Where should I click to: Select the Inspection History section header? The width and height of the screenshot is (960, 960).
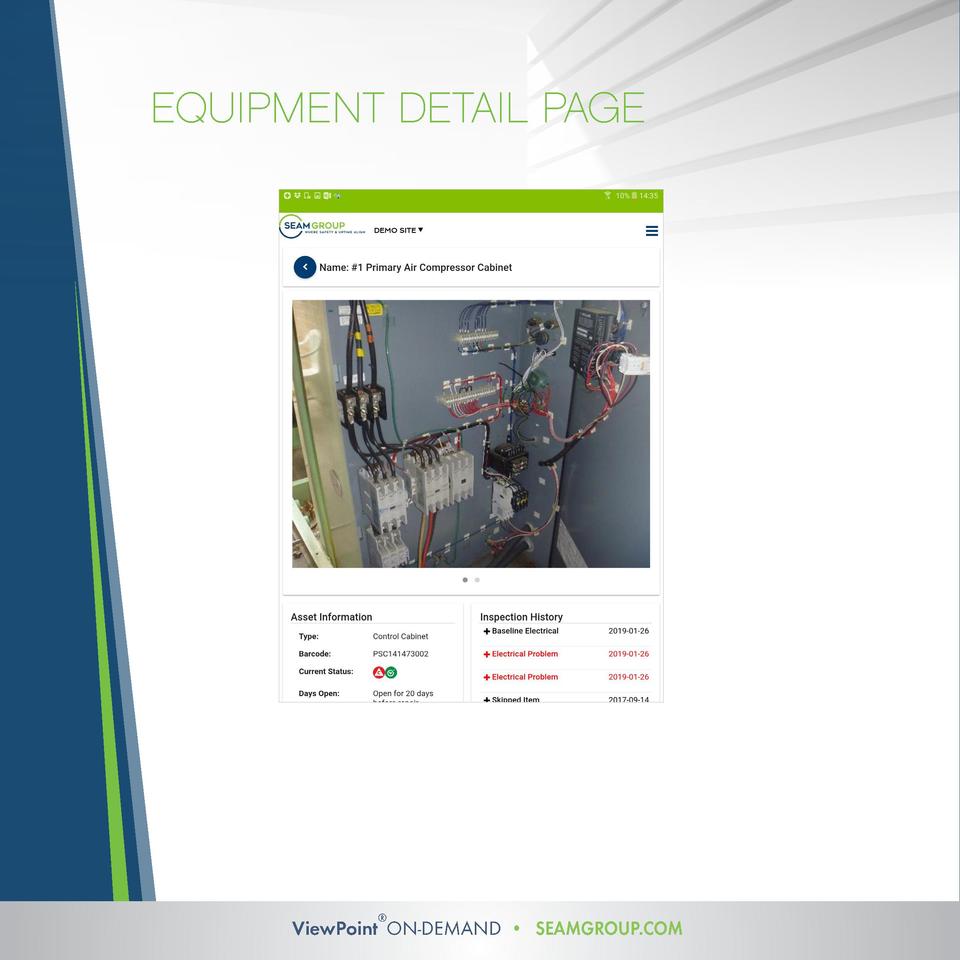[521, 617]
